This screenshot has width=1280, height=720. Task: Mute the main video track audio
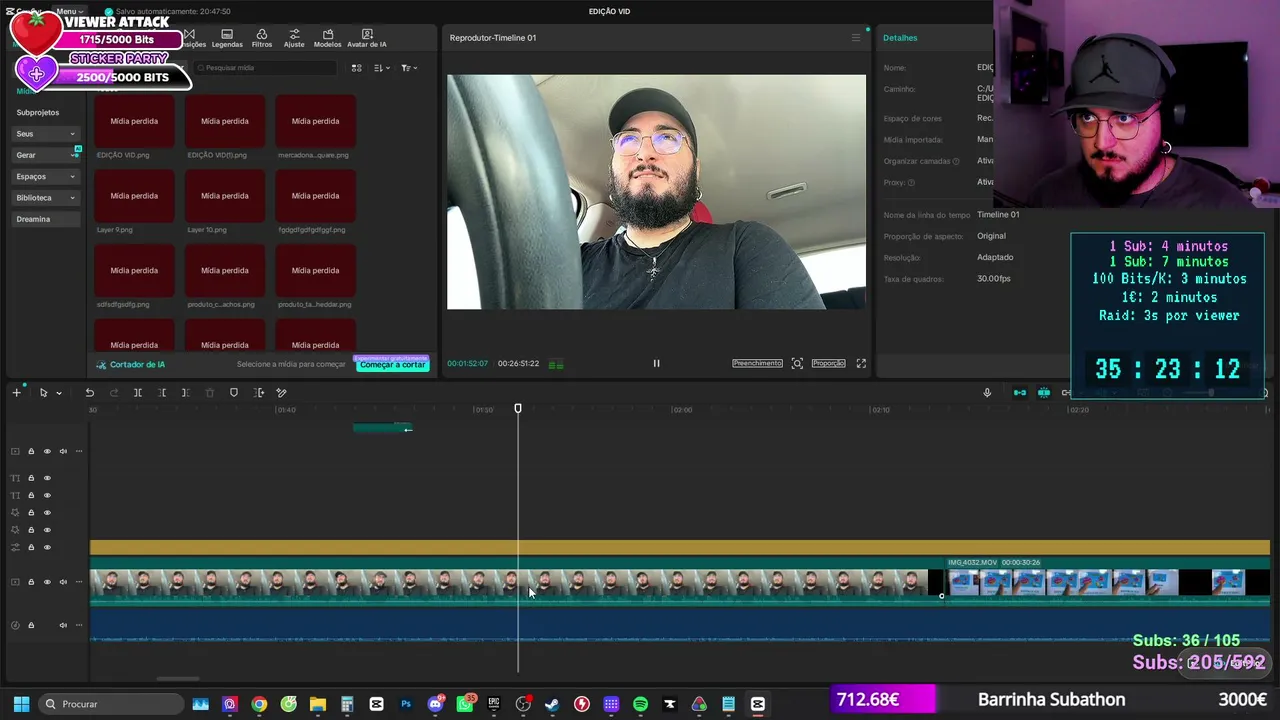pyautogui.click(x=63, y=582)
